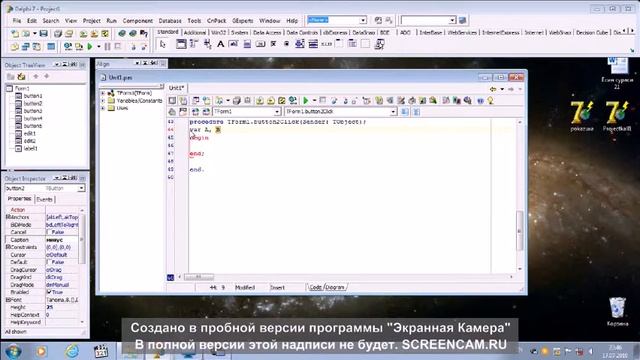
Task: Expand the Variables/Constants node
Action: [x=103, y=101]
